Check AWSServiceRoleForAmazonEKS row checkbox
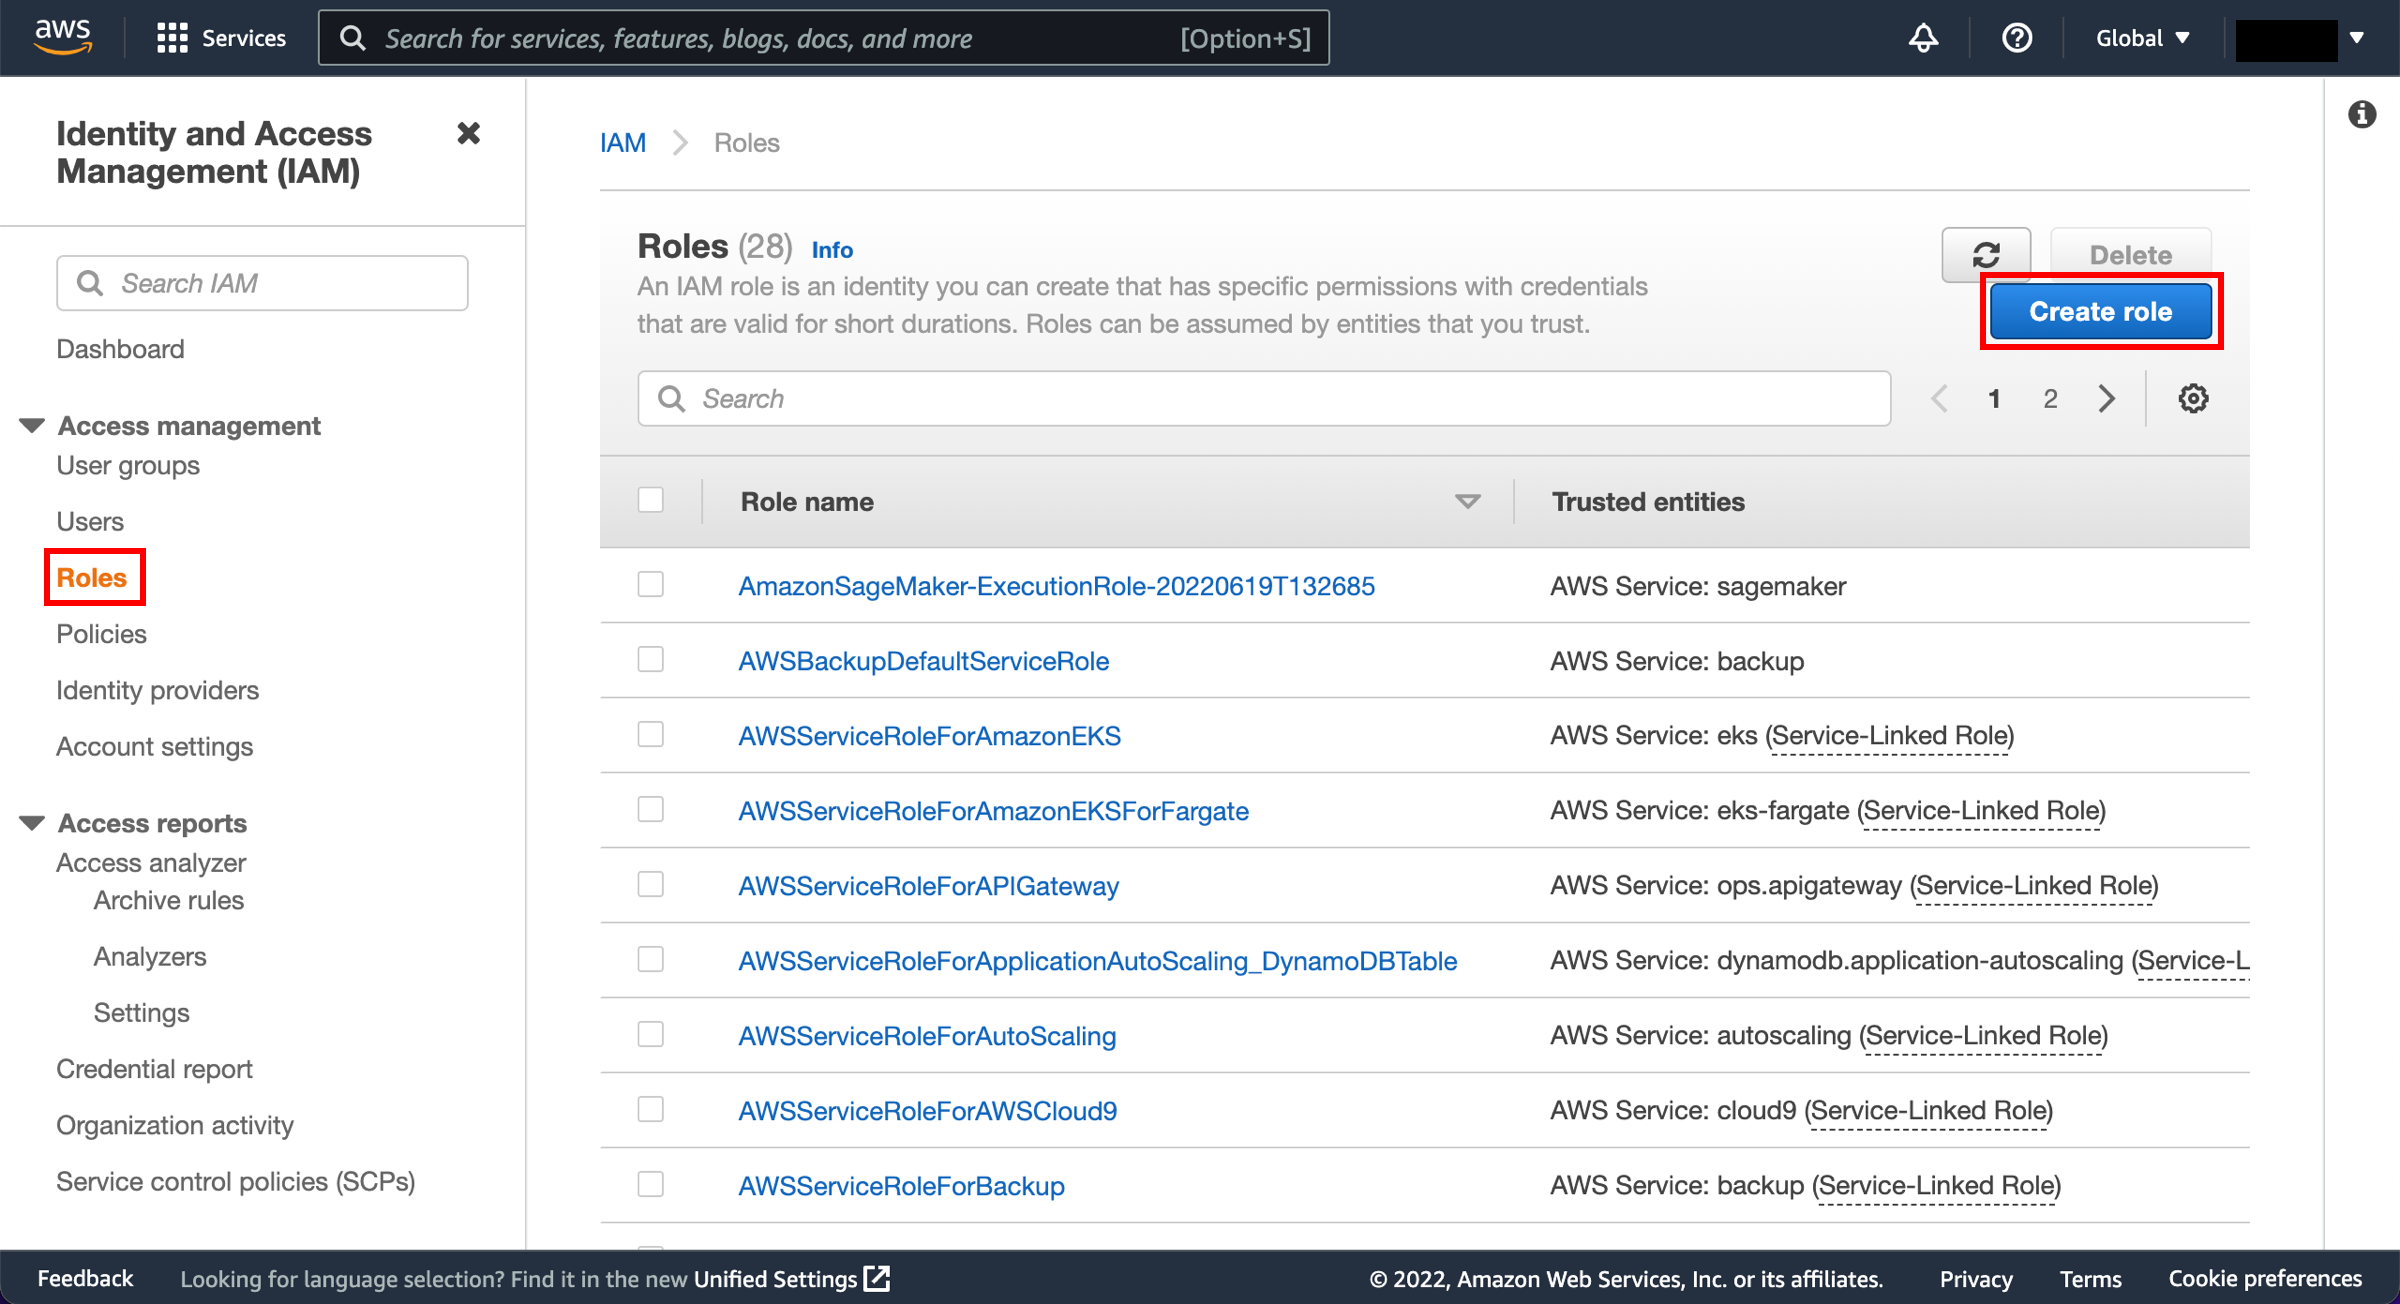2400x1304 pixels. 651,734
